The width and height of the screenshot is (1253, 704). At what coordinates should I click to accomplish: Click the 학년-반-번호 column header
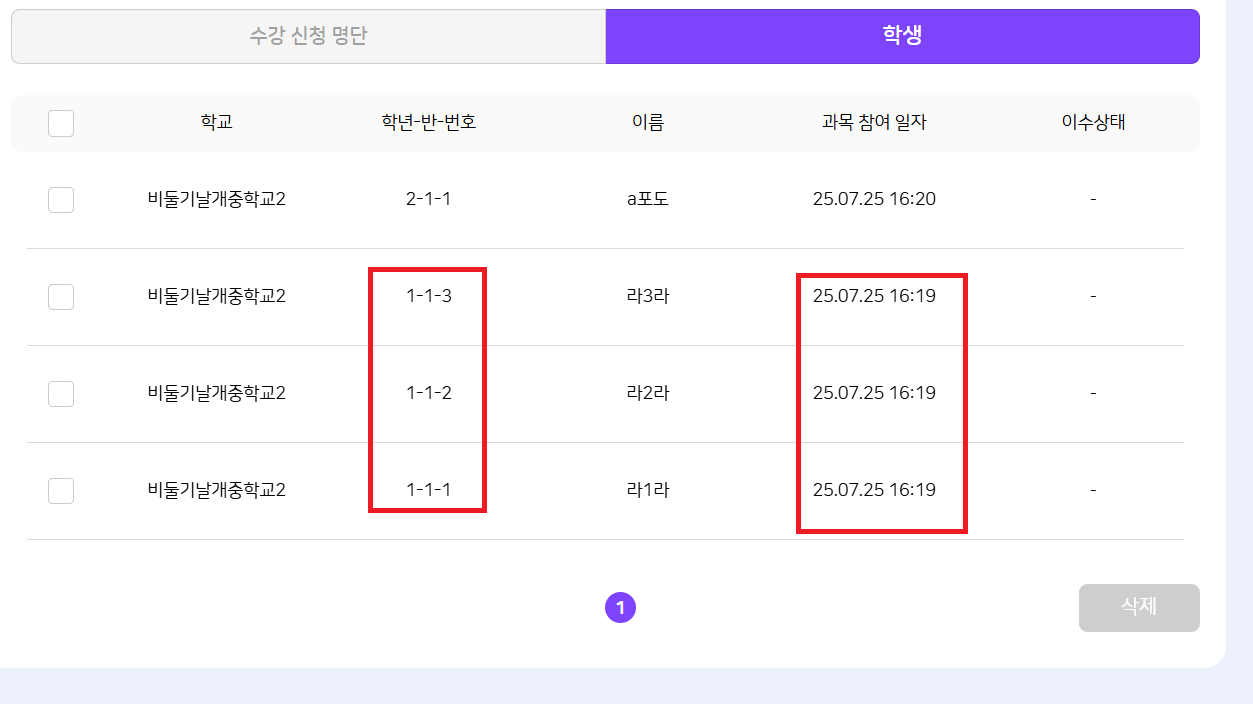pos(428,123)
